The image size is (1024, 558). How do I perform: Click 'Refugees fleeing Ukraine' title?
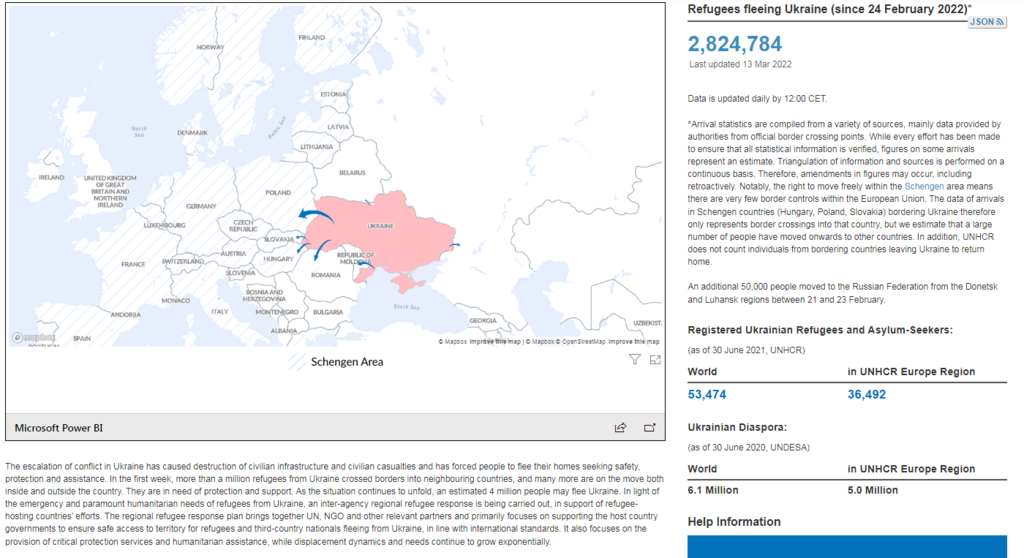[x=828, y=10]
